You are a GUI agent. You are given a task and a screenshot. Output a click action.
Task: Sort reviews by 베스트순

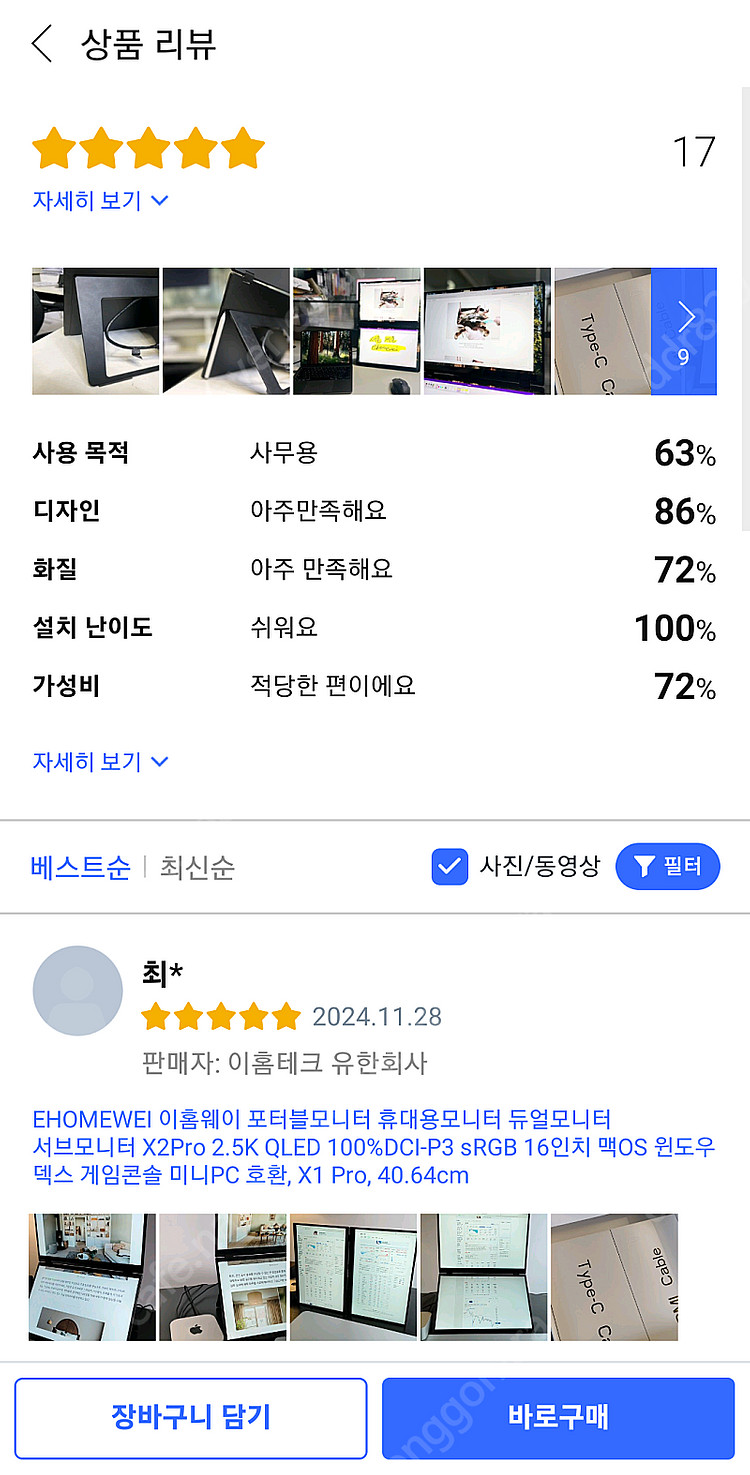point(80,867)
